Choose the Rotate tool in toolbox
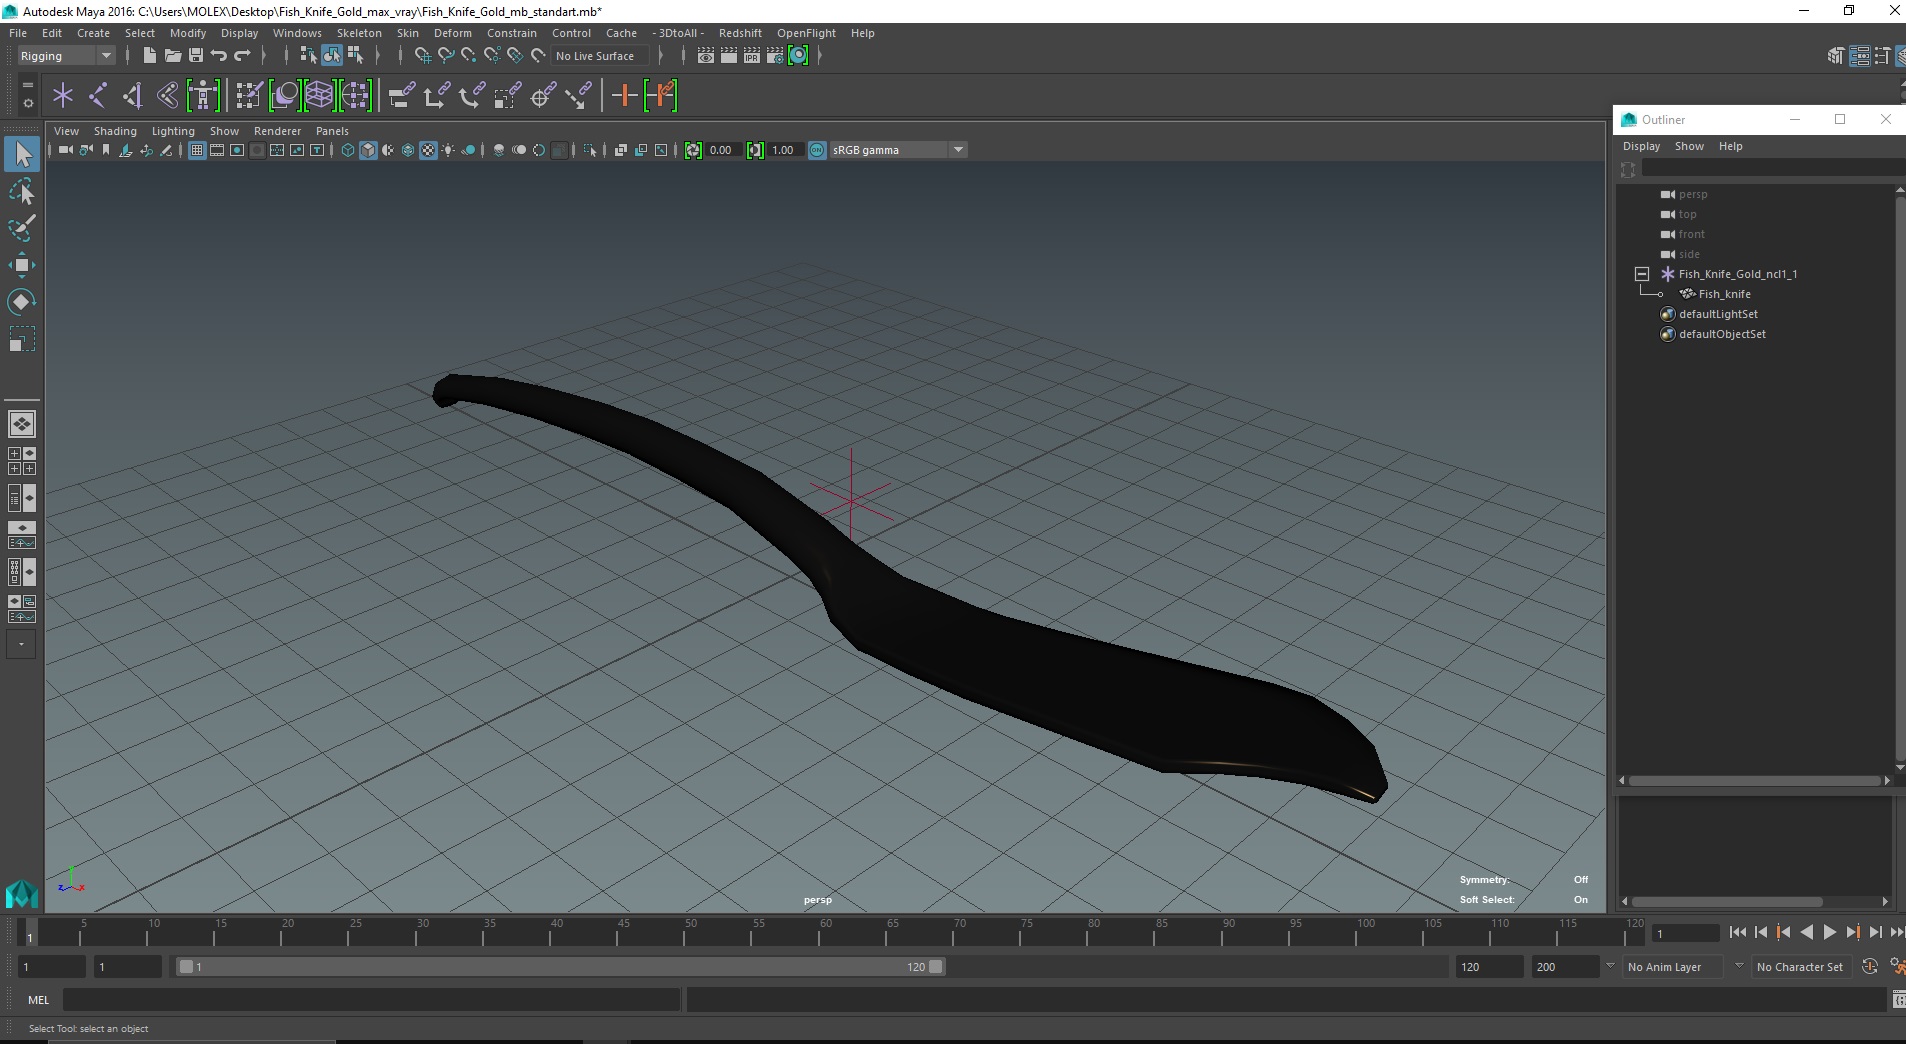Viewport: 1906px width, 1044px height. pyautogui.click(x=22, y=302)
